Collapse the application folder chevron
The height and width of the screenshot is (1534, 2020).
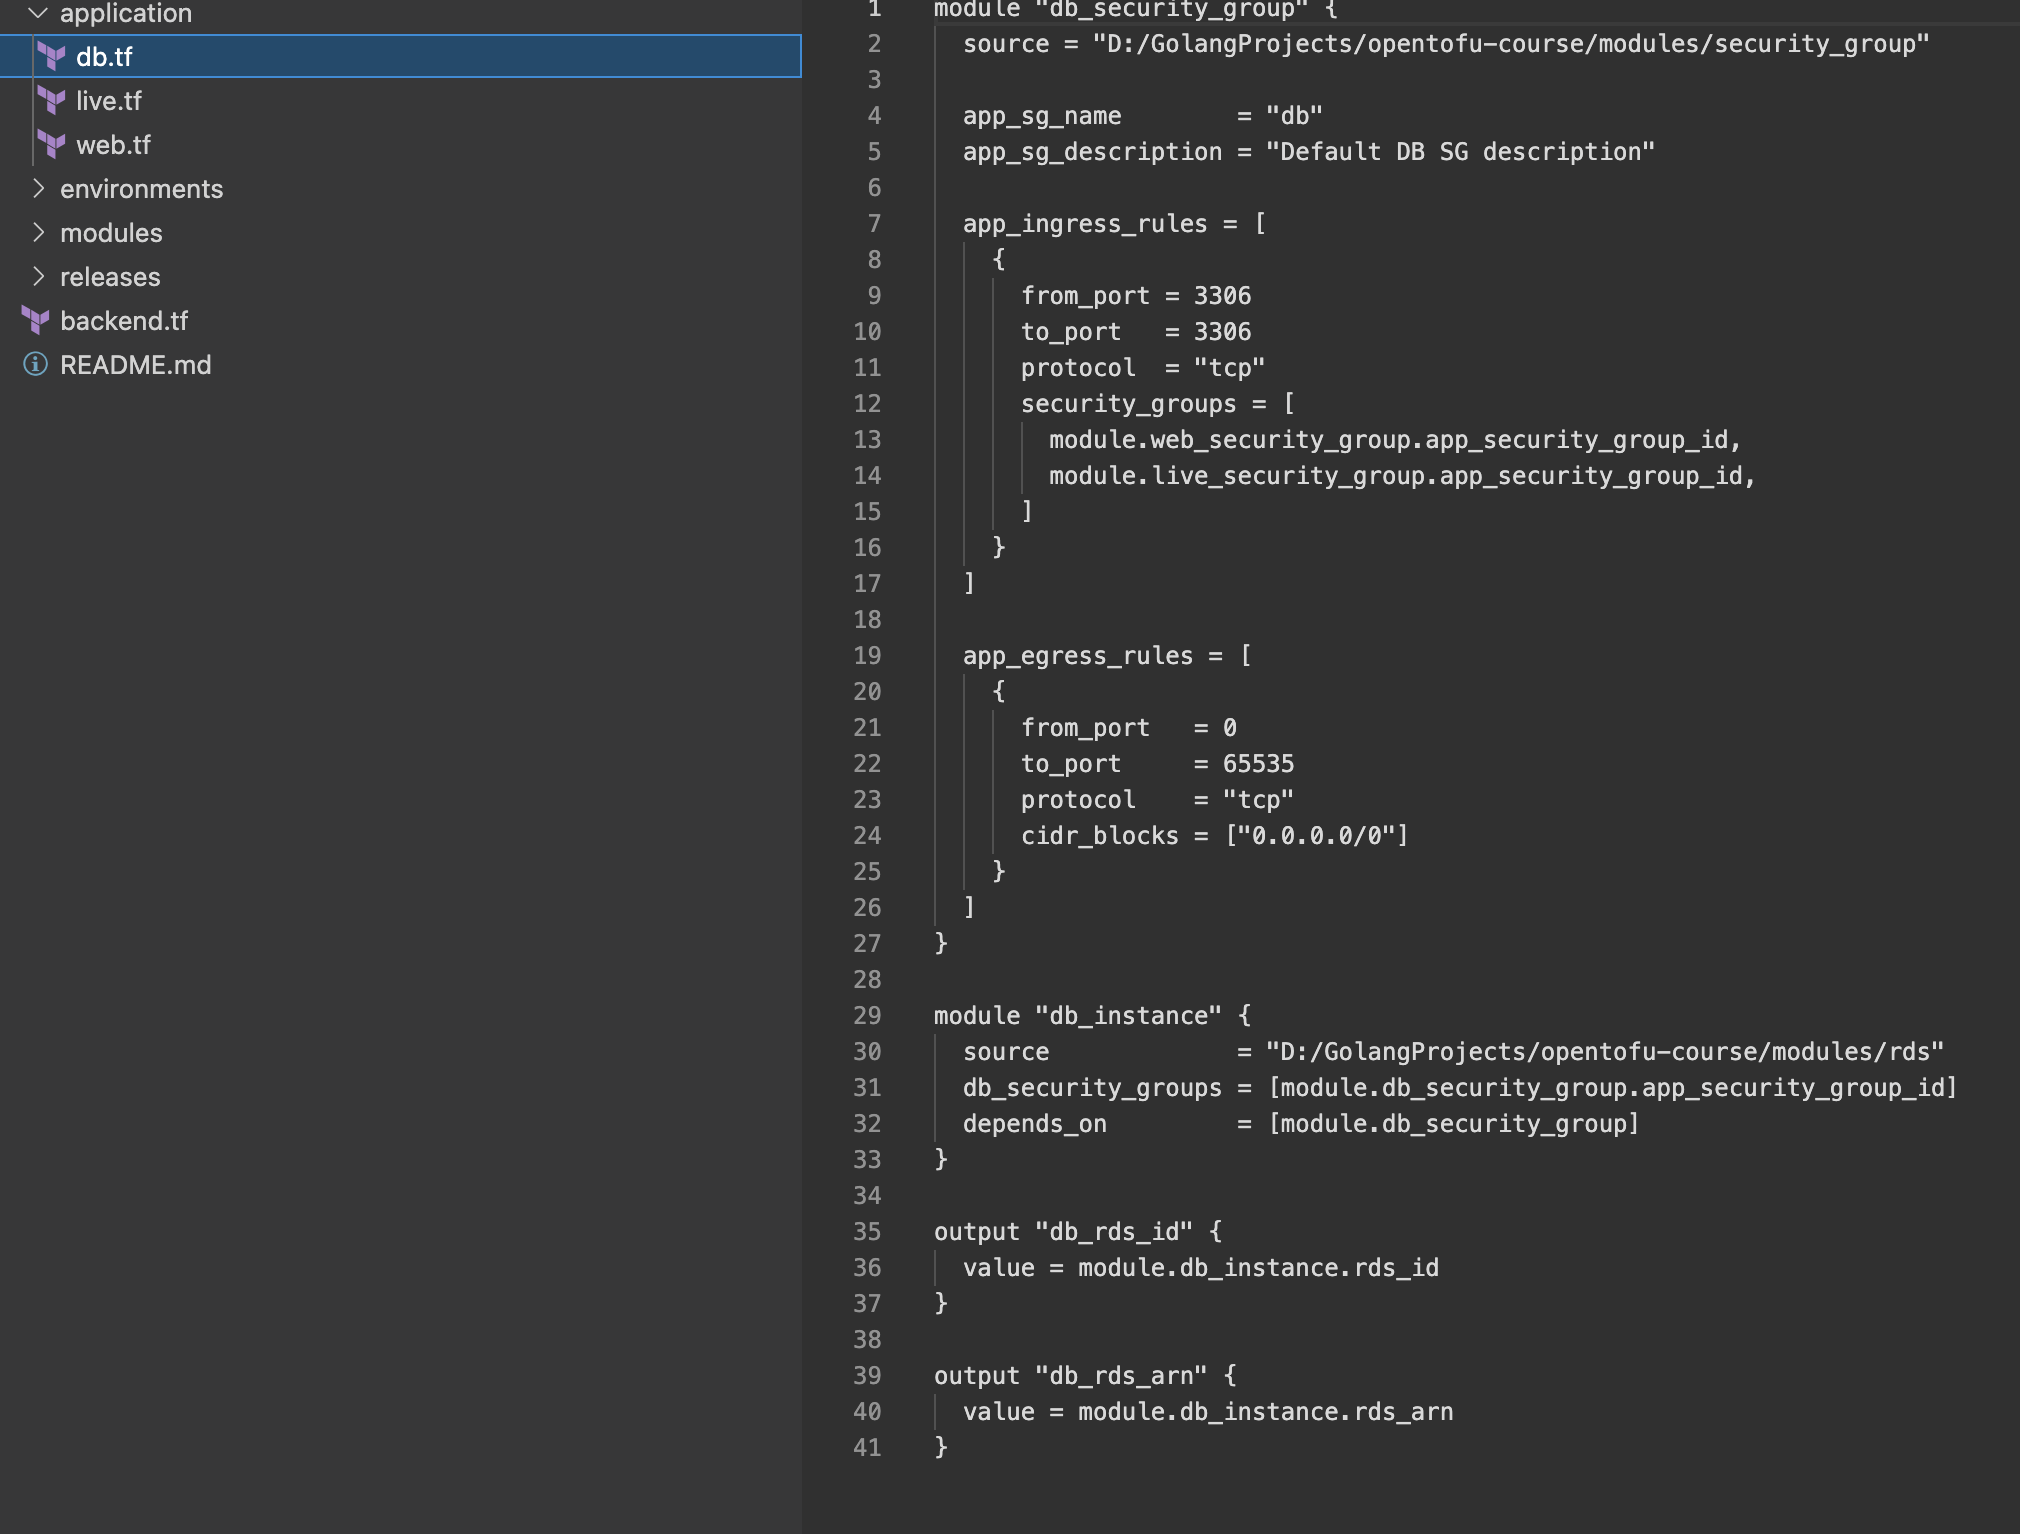38,13
